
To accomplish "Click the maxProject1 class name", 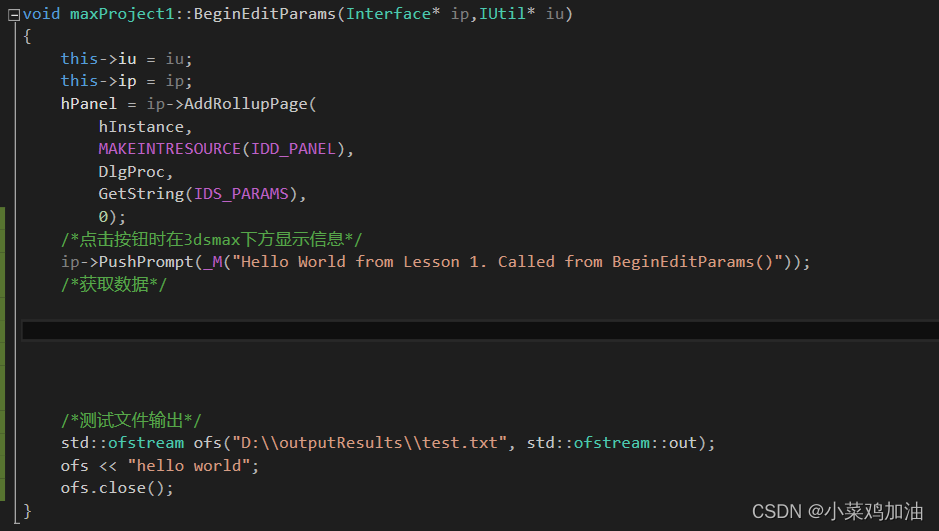I will tap(122, 14).
